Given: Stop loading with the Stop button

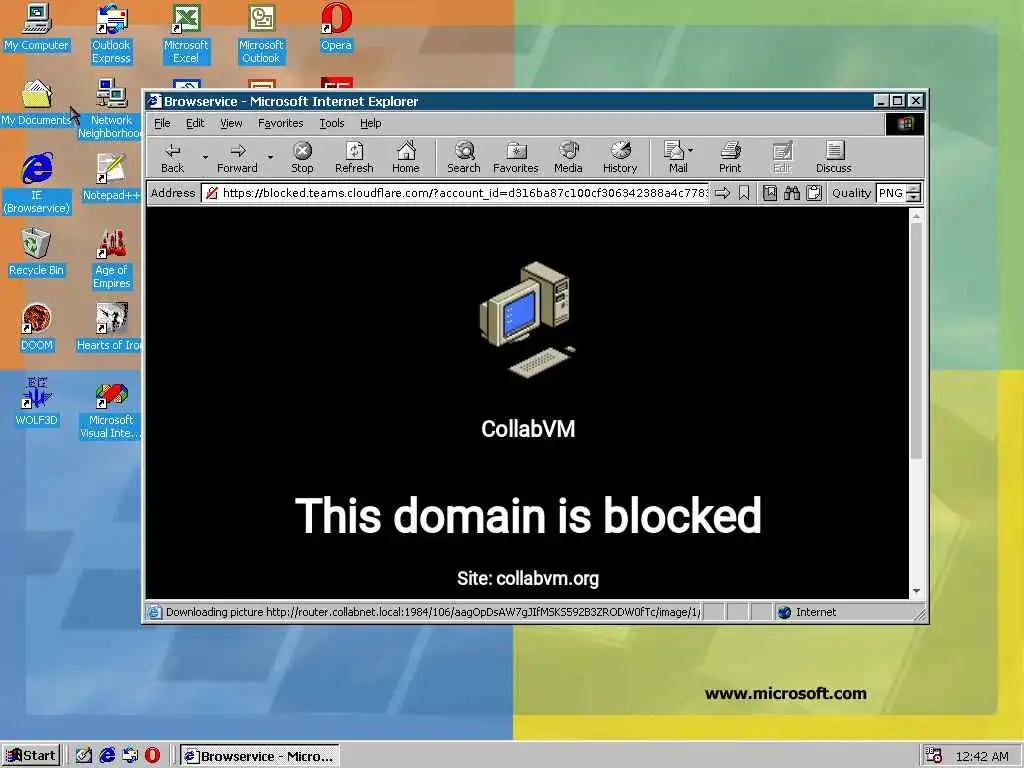Looking at the screenshot, I should tap(302, 157).
